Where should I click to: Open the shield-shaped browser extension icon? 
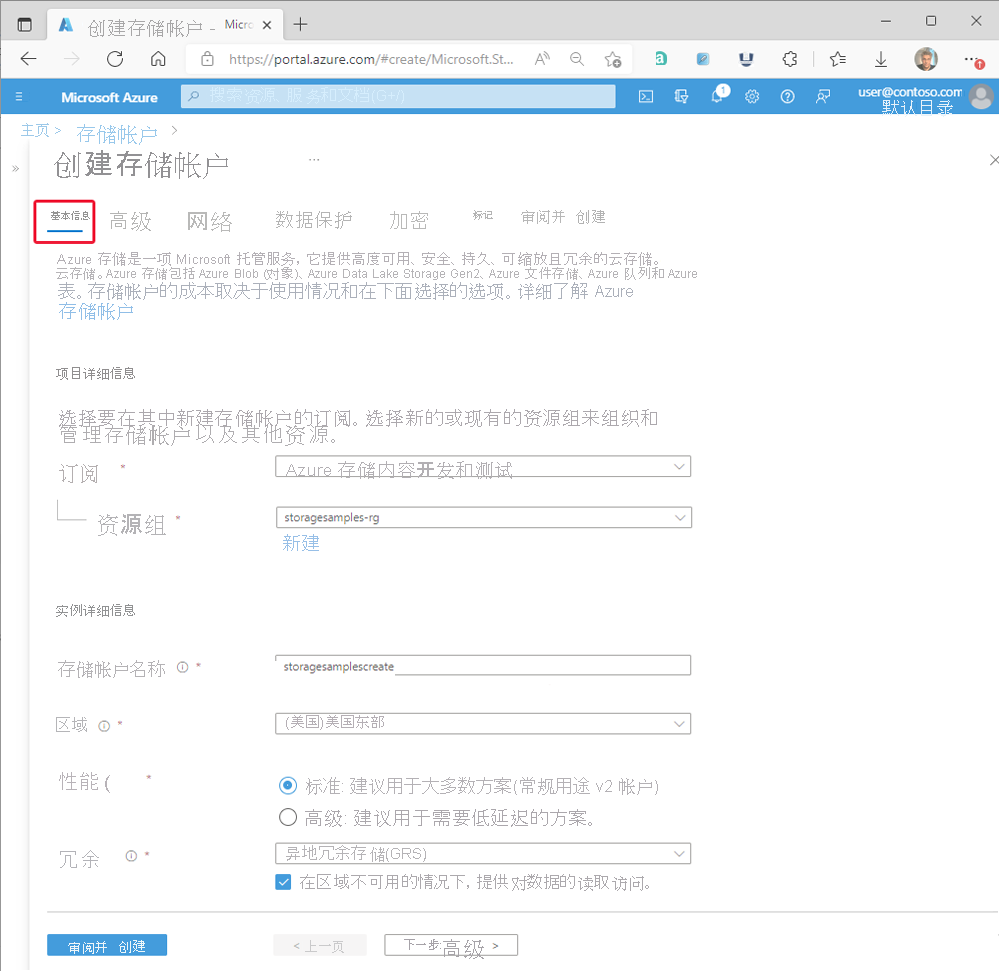tap(746, 59)
